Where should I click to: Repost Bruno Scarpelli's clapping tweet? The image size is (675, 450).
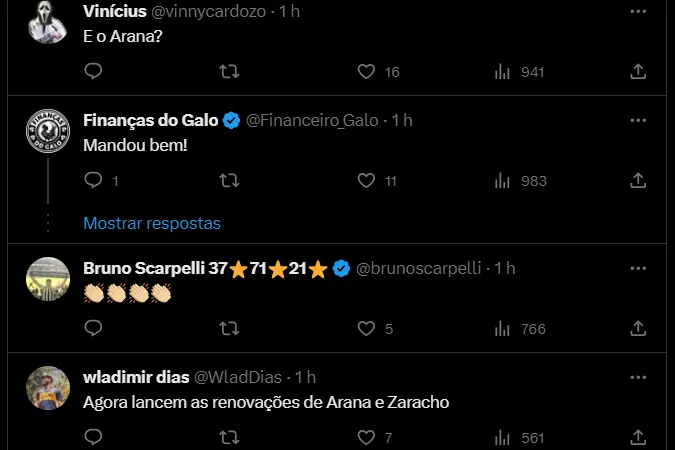pyautogui.click(x=229, y=328)
